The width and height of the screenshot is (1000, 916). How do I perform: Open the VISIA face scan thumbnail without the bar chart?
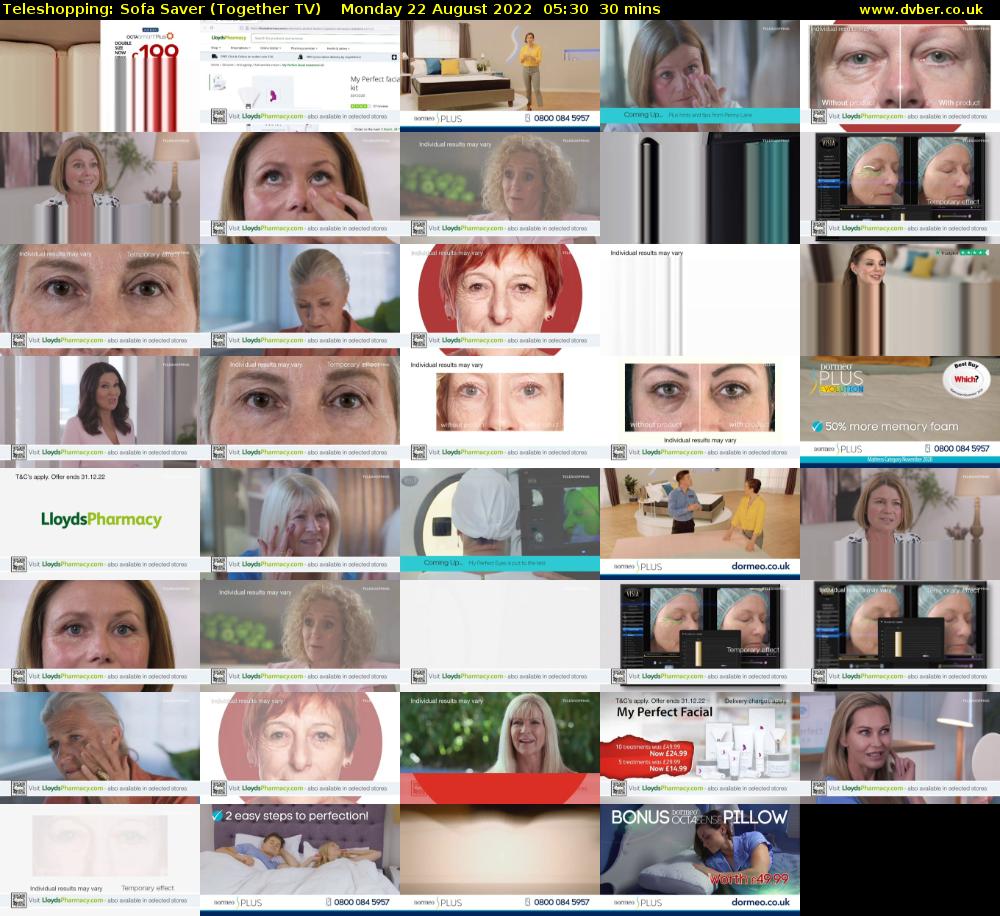(900, 188)
